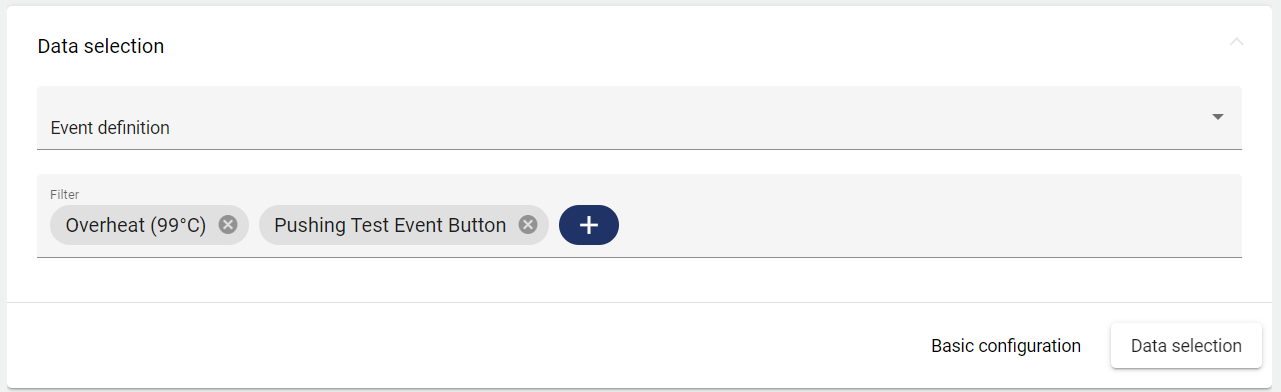This screenshot has height=392, width=1281.
Task: Add a filter with the plus button
Action: (x=589, y=225)
